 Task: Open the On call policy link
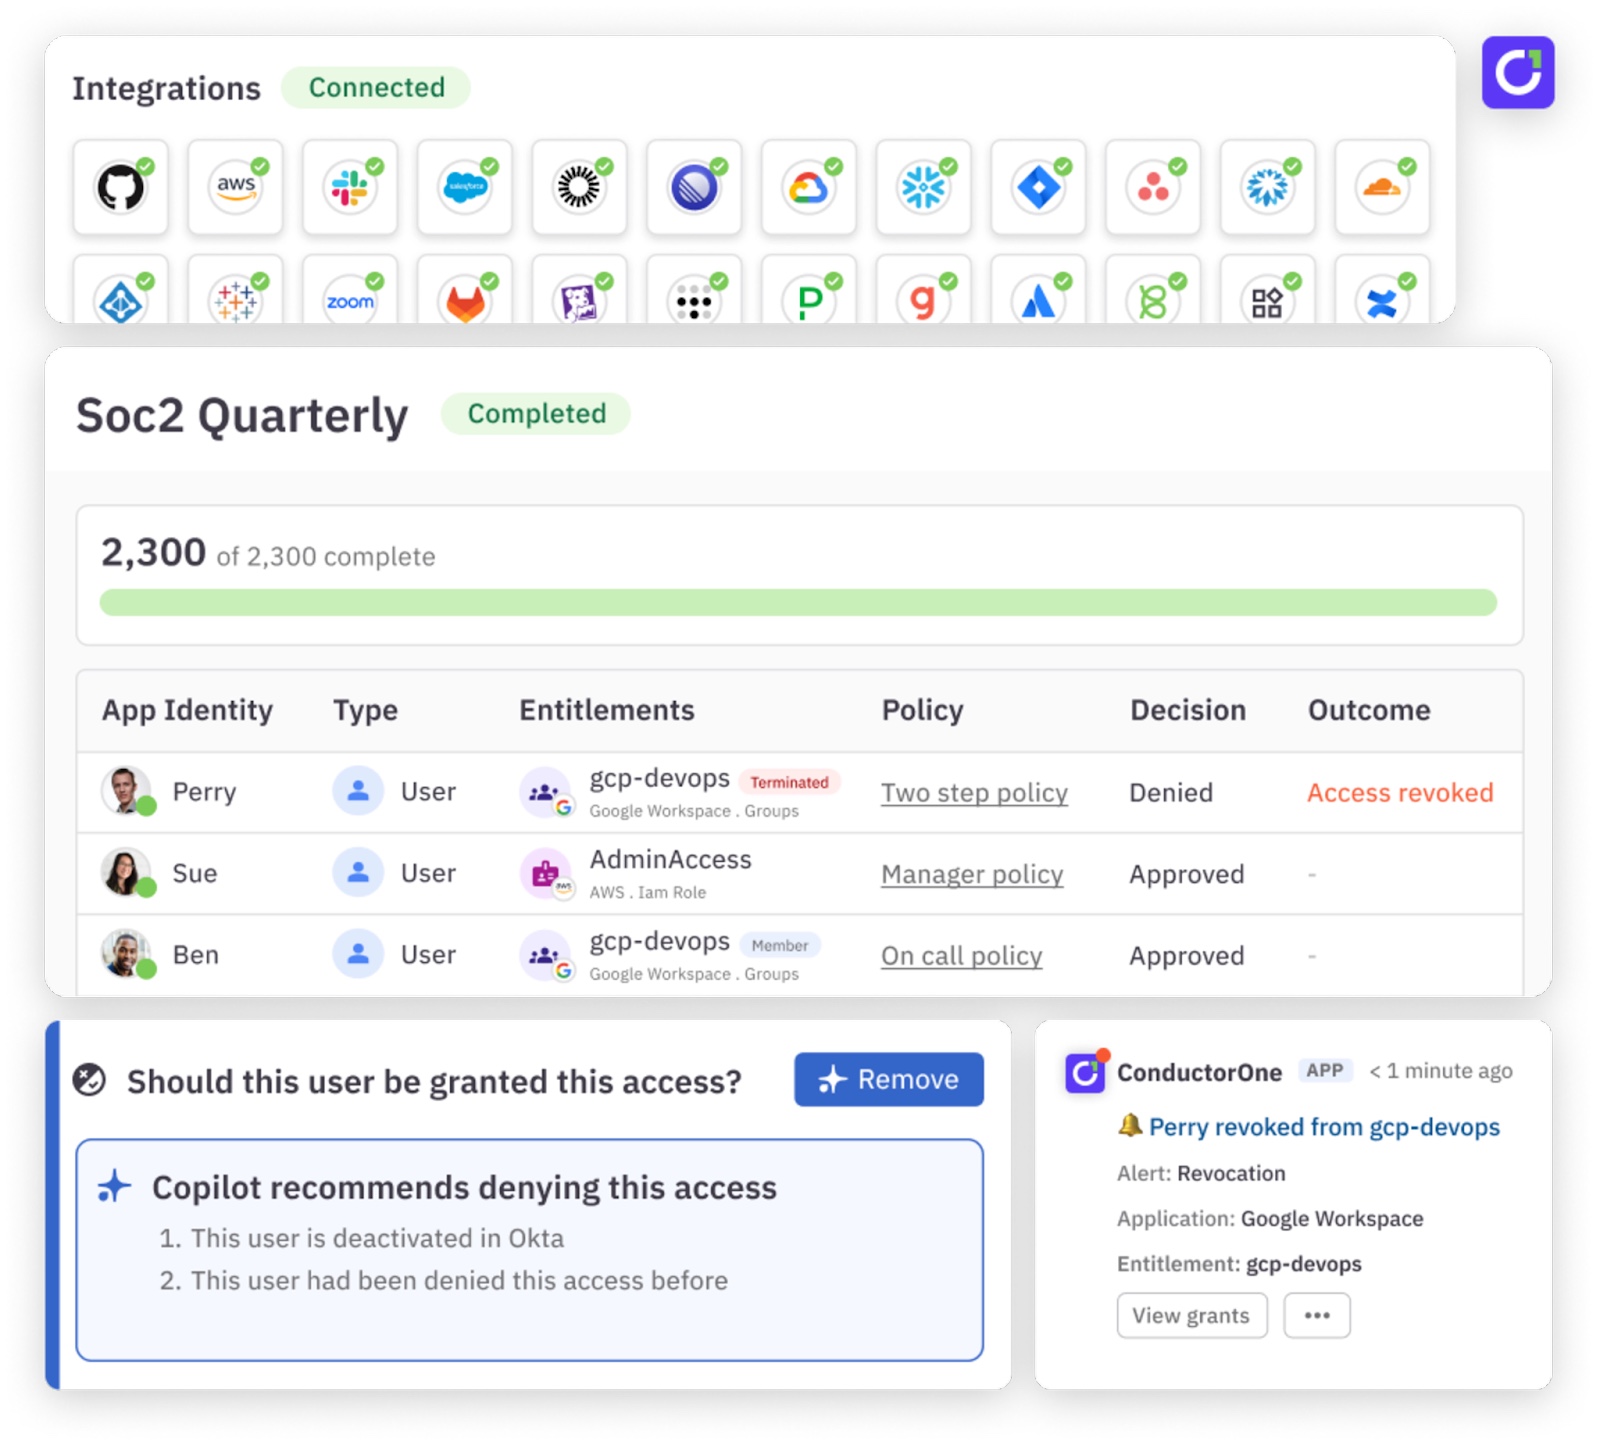click(x=961, y=956)
